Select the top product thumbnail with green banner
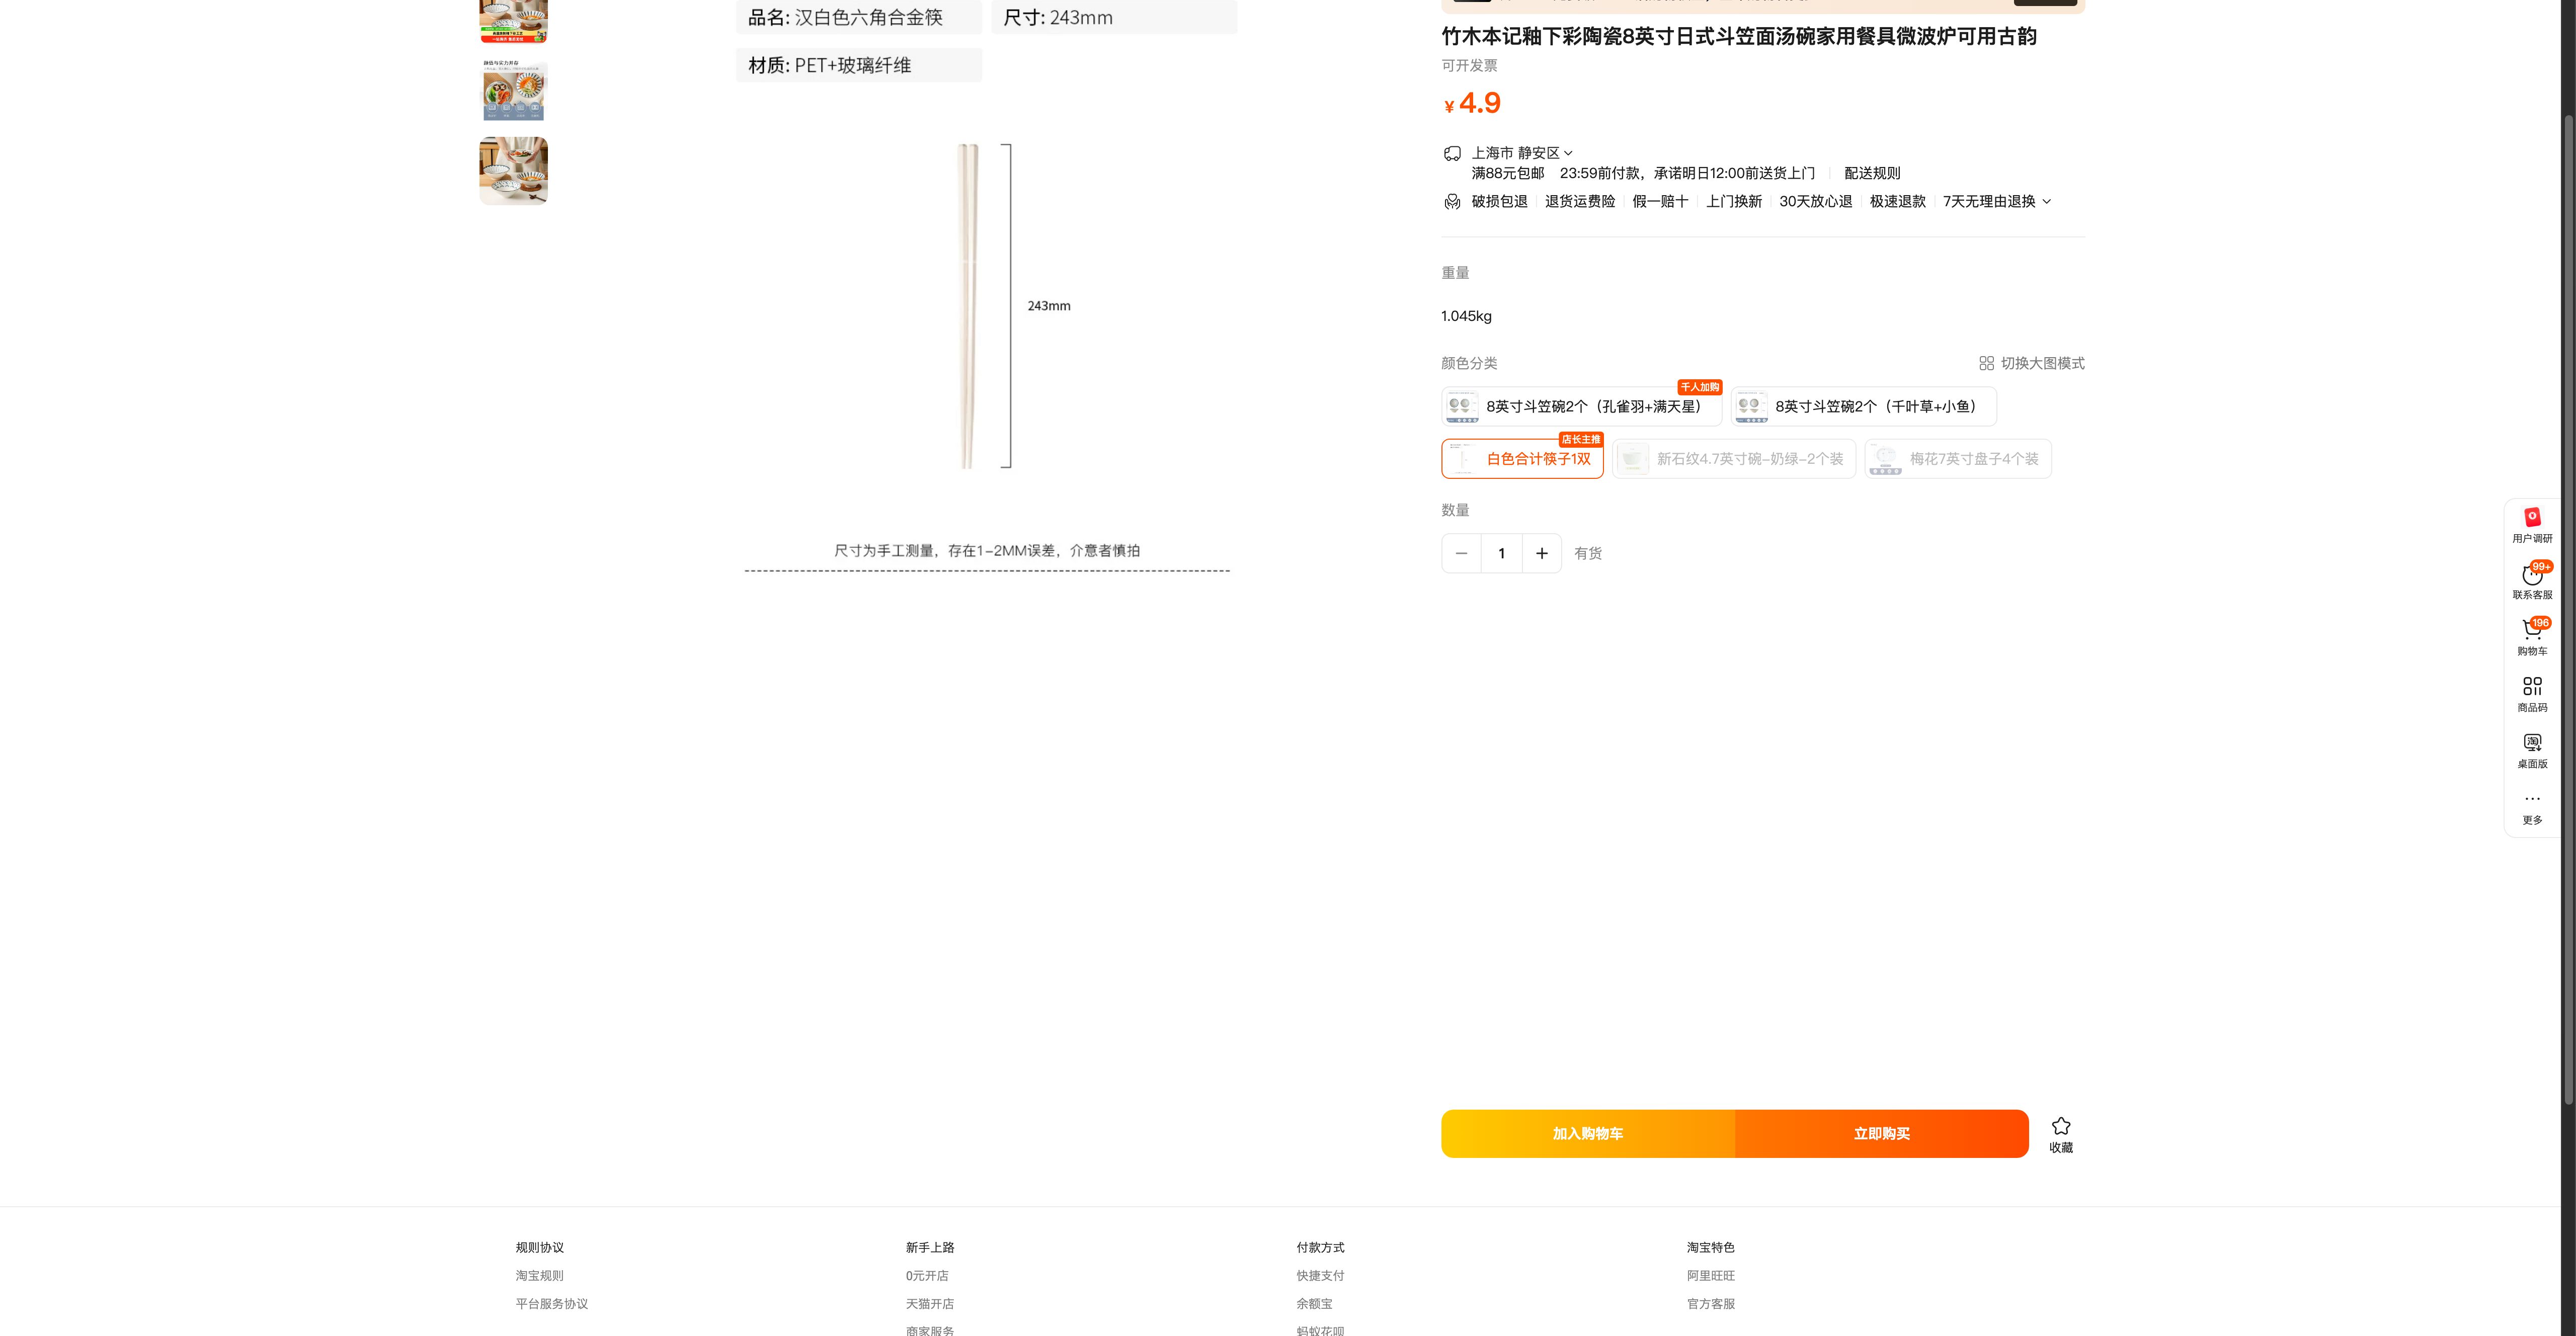2576x1336 pixels. [x=514, y=21]
